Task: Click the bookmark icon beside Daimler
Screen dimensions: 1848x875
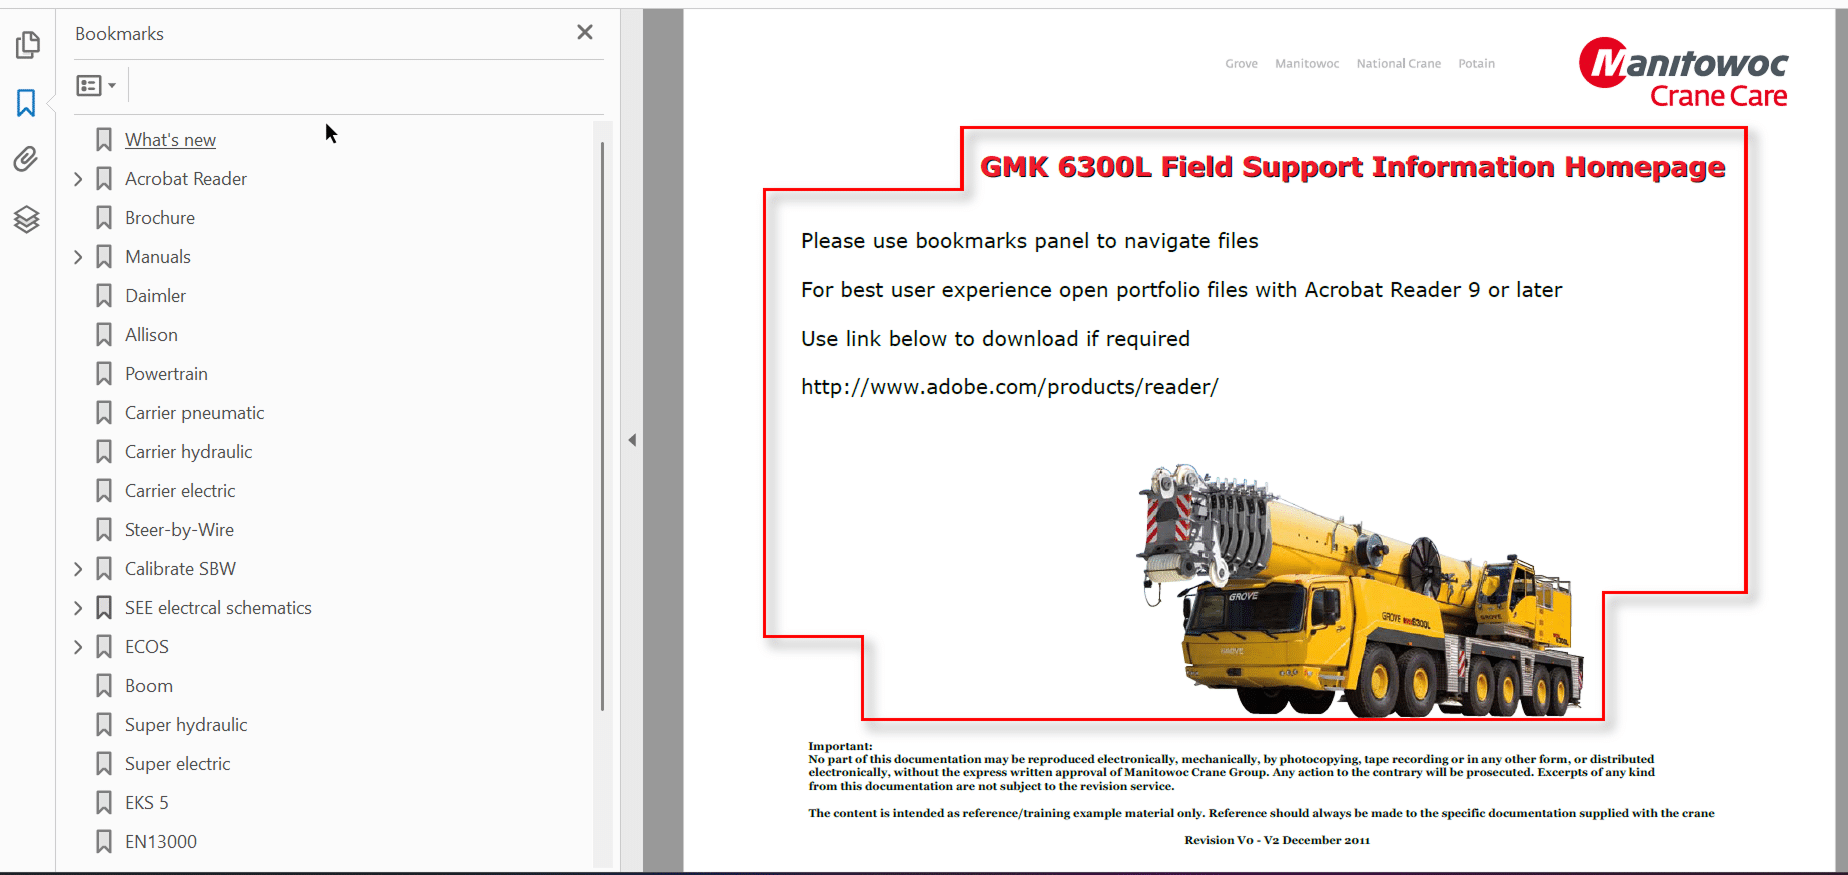Action: point(104,296)
